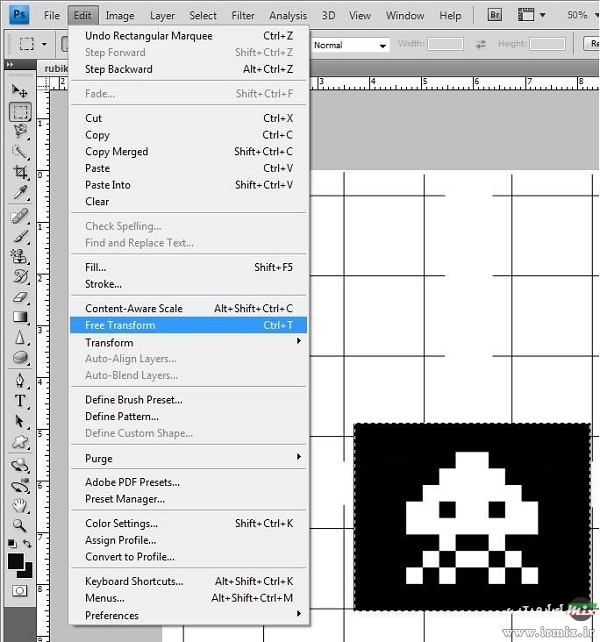The height and width of the screenshot is (642, 600).
Task: Click the Width input field
Action: pyautogui.click(x=445, y=43)
